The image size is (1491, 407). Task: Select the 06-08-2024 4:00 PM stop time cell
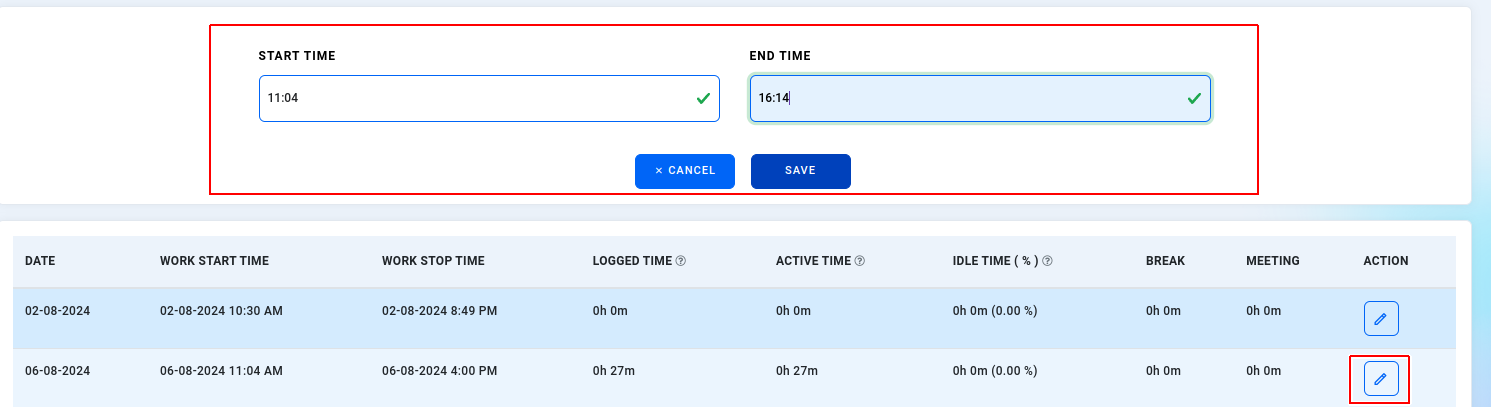(440, 371)
